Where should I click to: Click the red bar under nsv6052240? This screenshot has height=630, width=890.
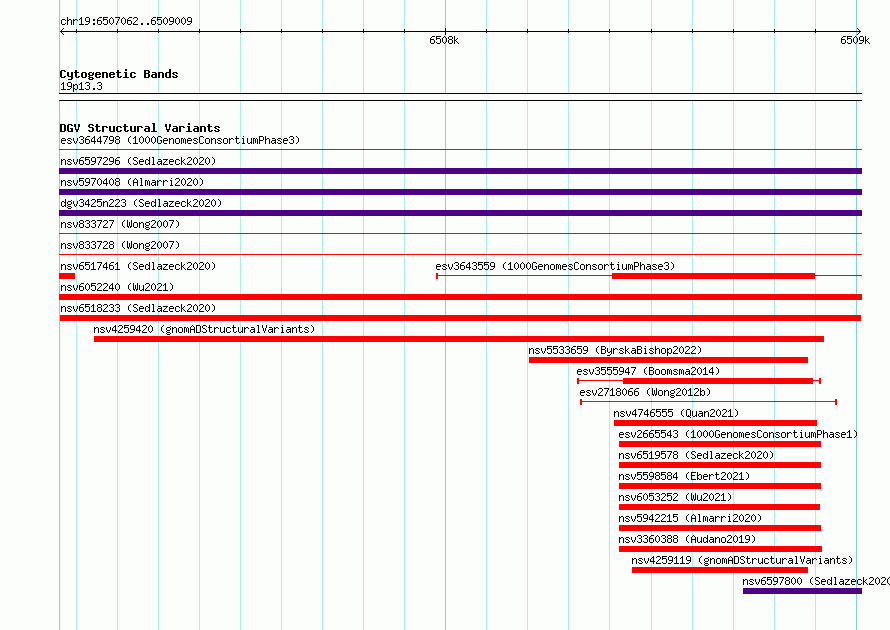[460, 297]
